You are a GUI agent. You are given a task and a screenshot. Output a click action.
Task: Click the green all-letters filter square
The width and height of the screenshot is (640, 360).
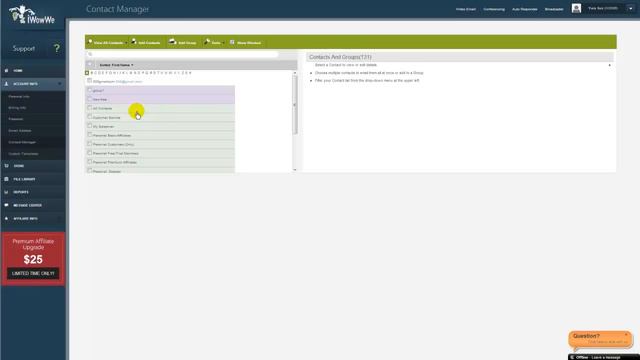[x=87, y=73]
